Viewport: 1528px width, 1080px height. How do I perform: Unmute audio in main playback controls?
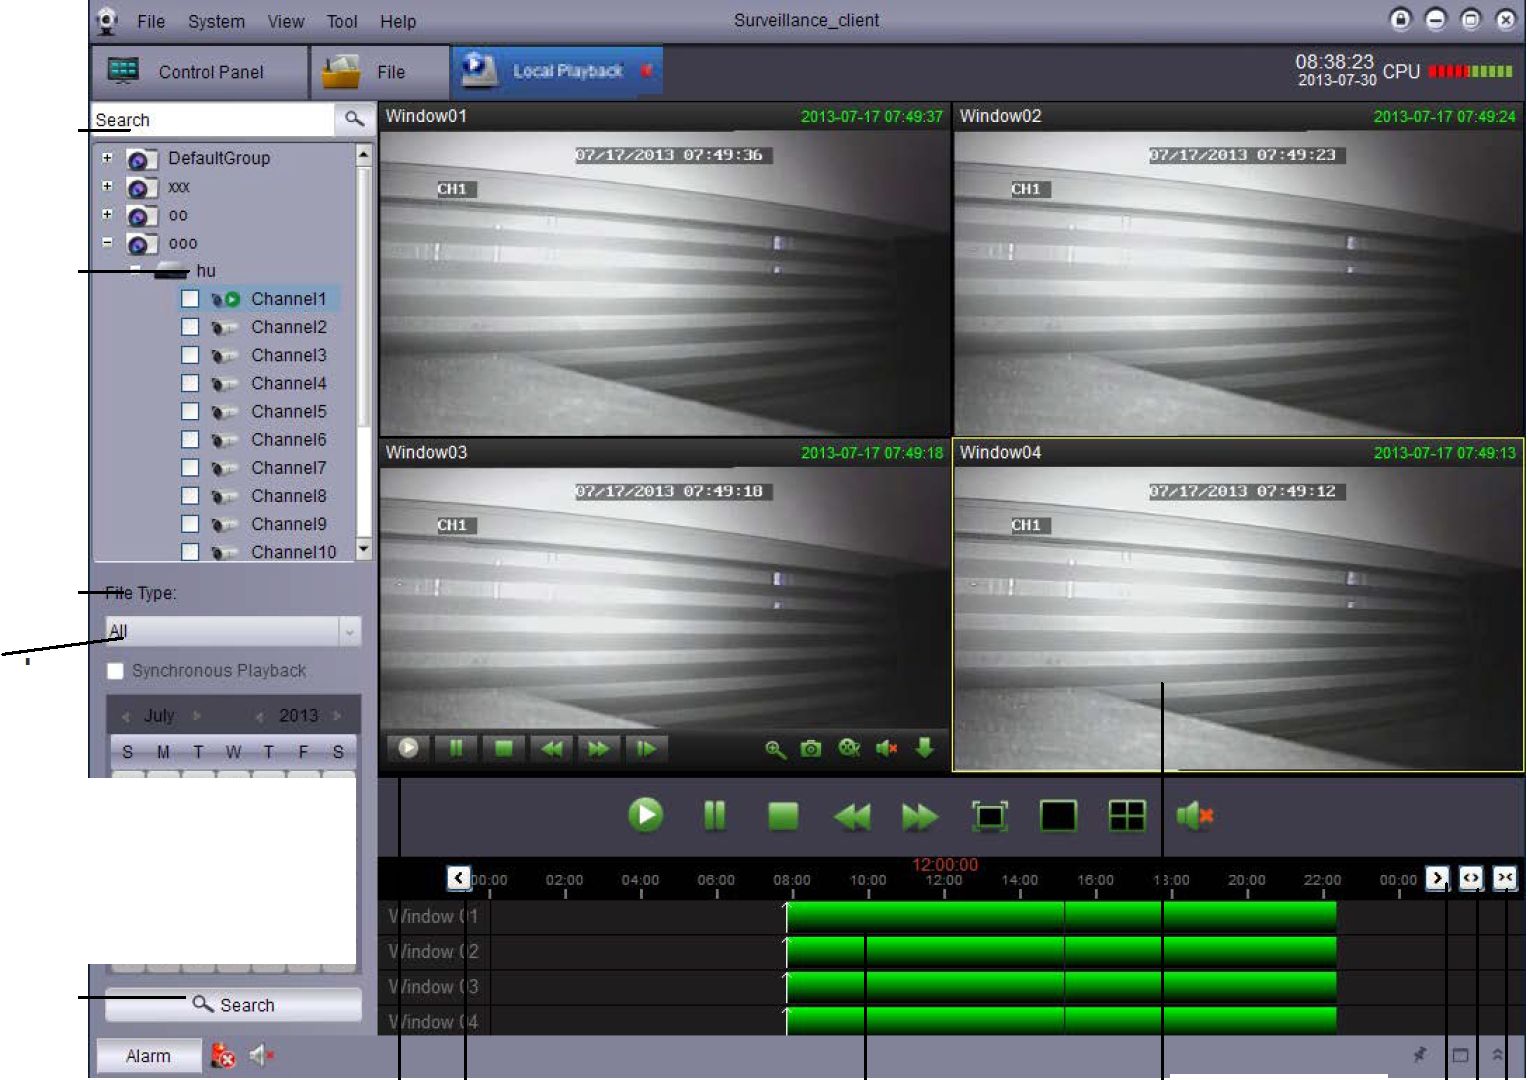point(1194,816)
